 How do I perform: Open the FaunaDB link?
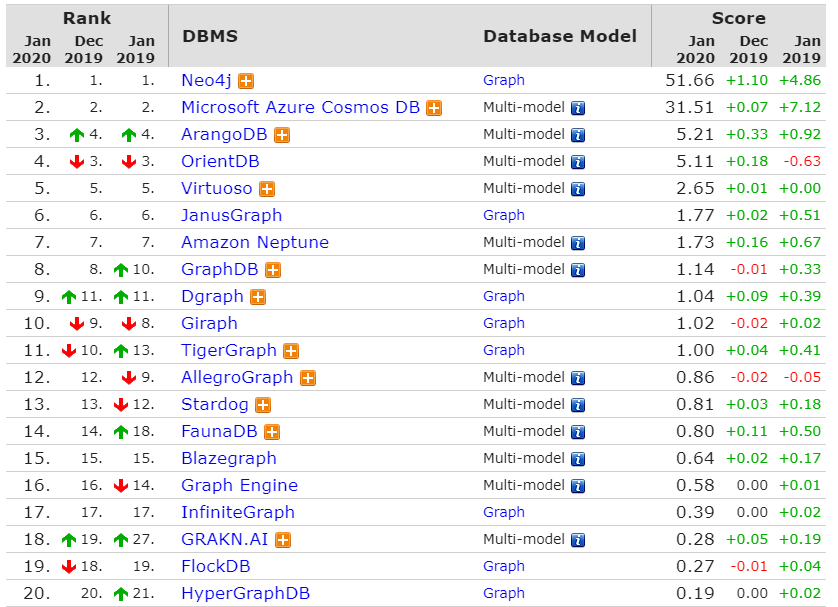click(219, 431)
